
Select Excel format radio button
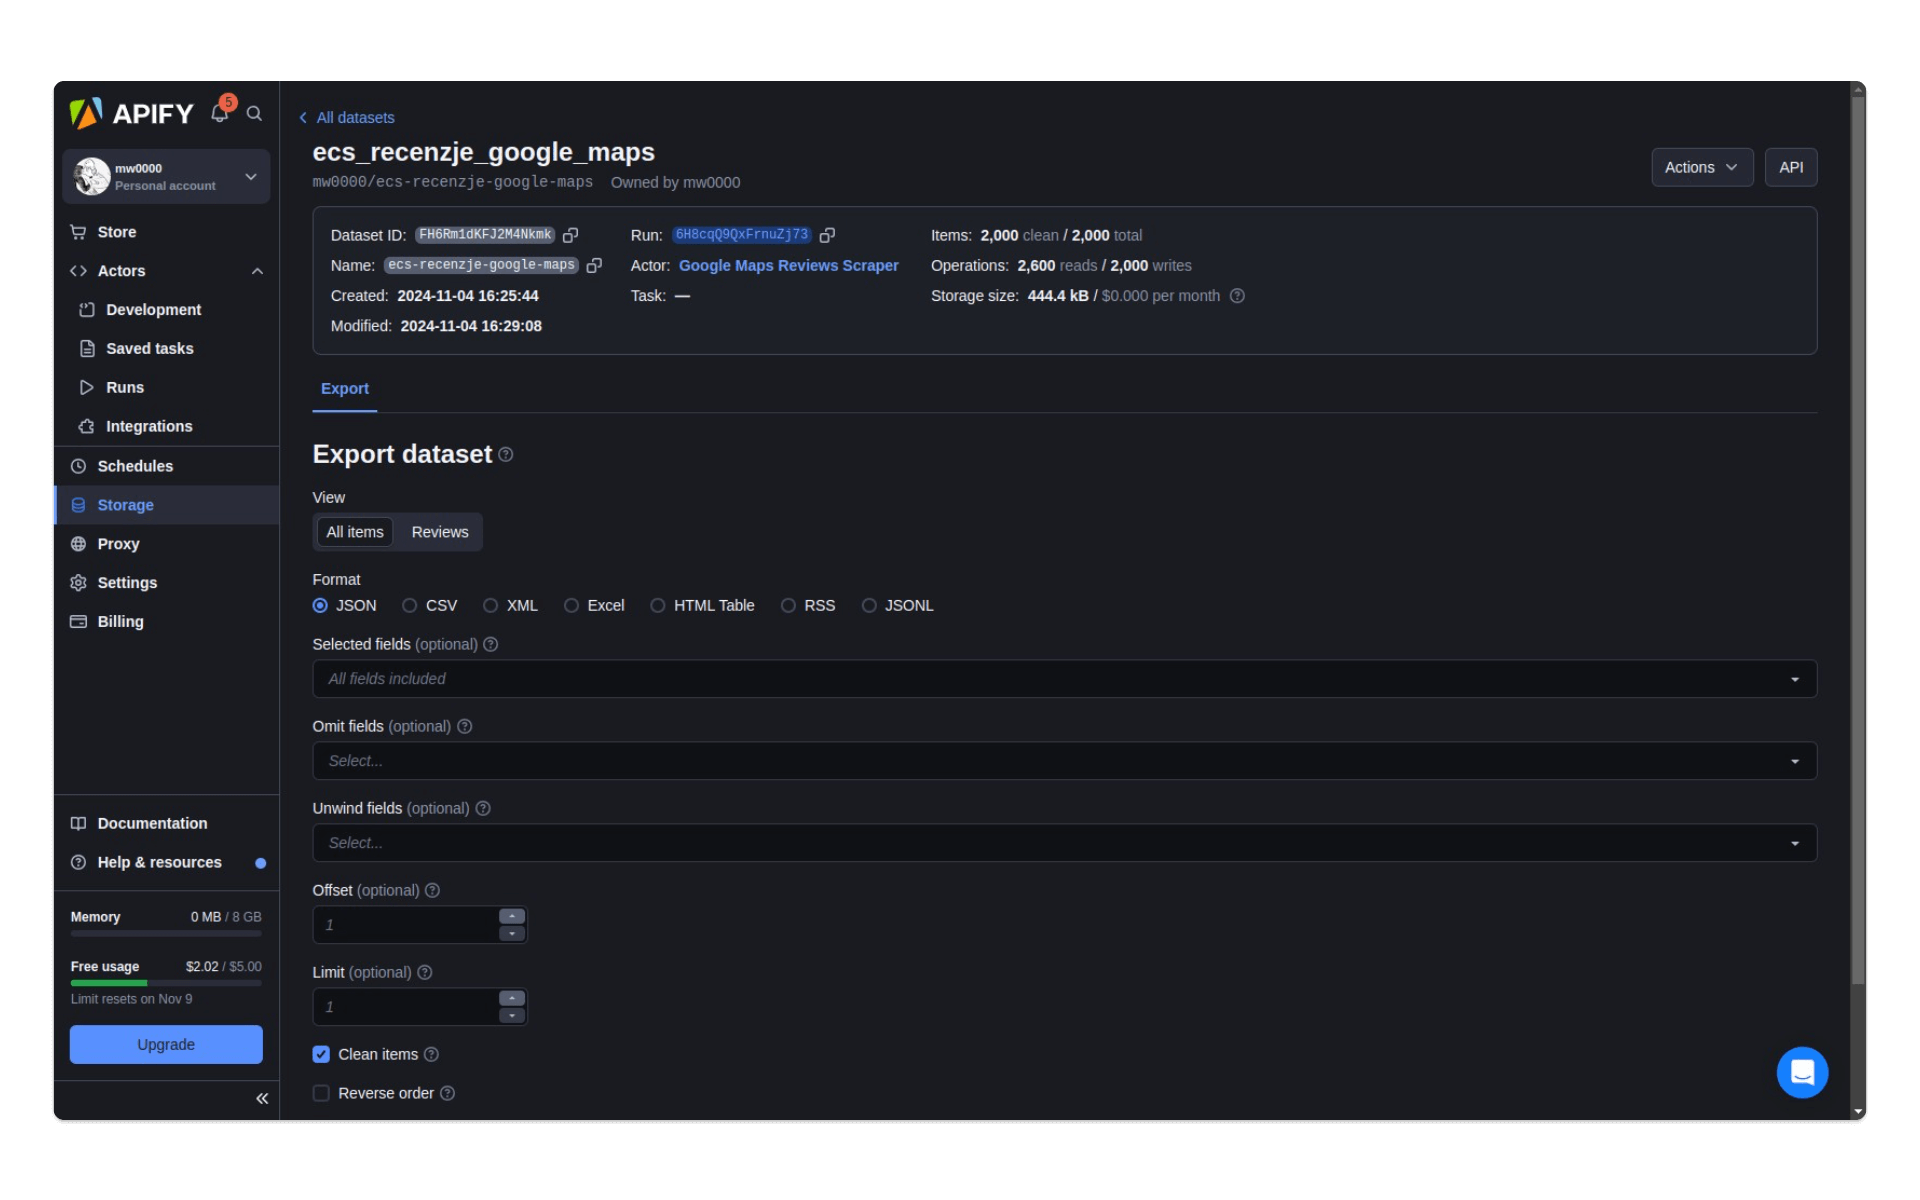click(x=571, y=606)
